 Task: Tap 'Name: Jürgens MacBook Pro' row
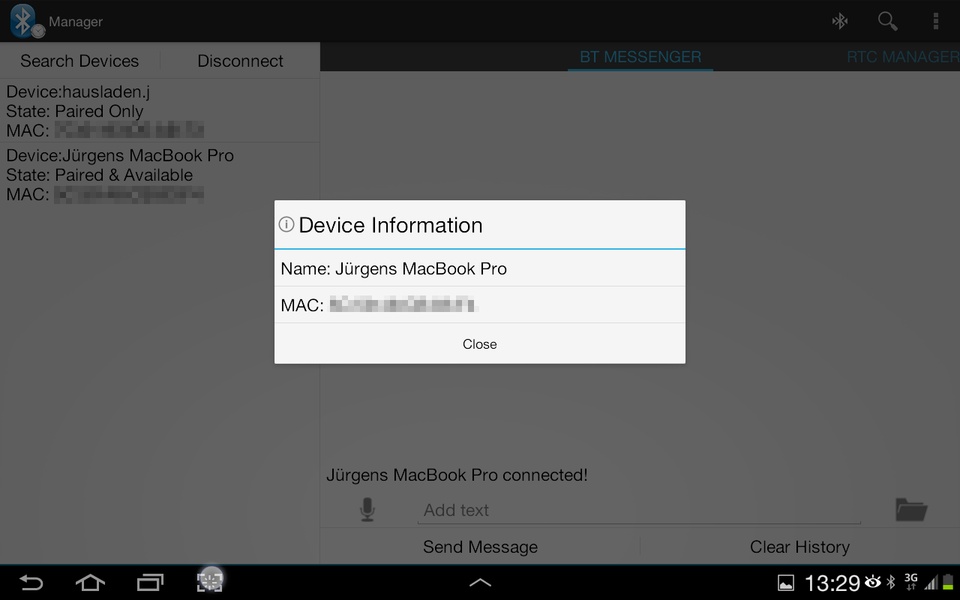[480, 269]
